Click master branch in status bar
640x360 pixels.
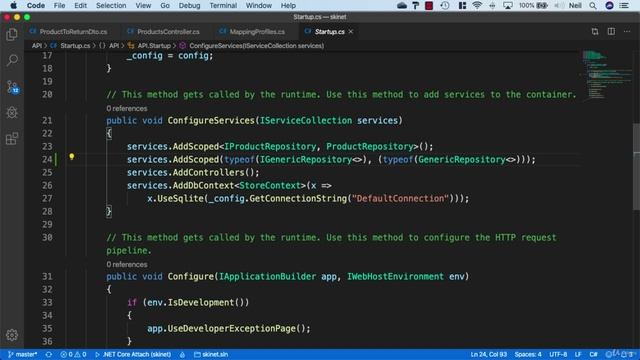22,354
